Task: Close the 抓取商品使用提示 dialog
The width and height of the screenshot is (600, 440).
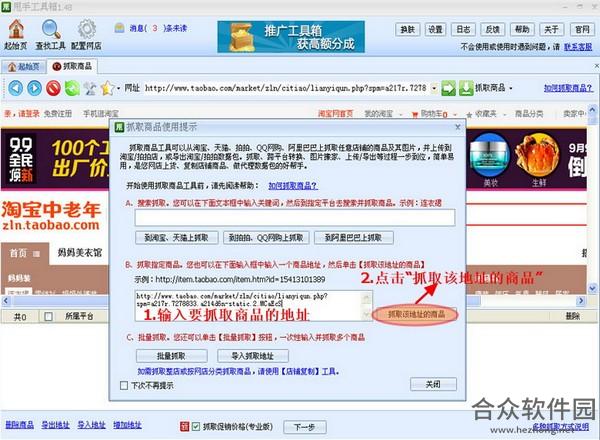Action: 458,127
